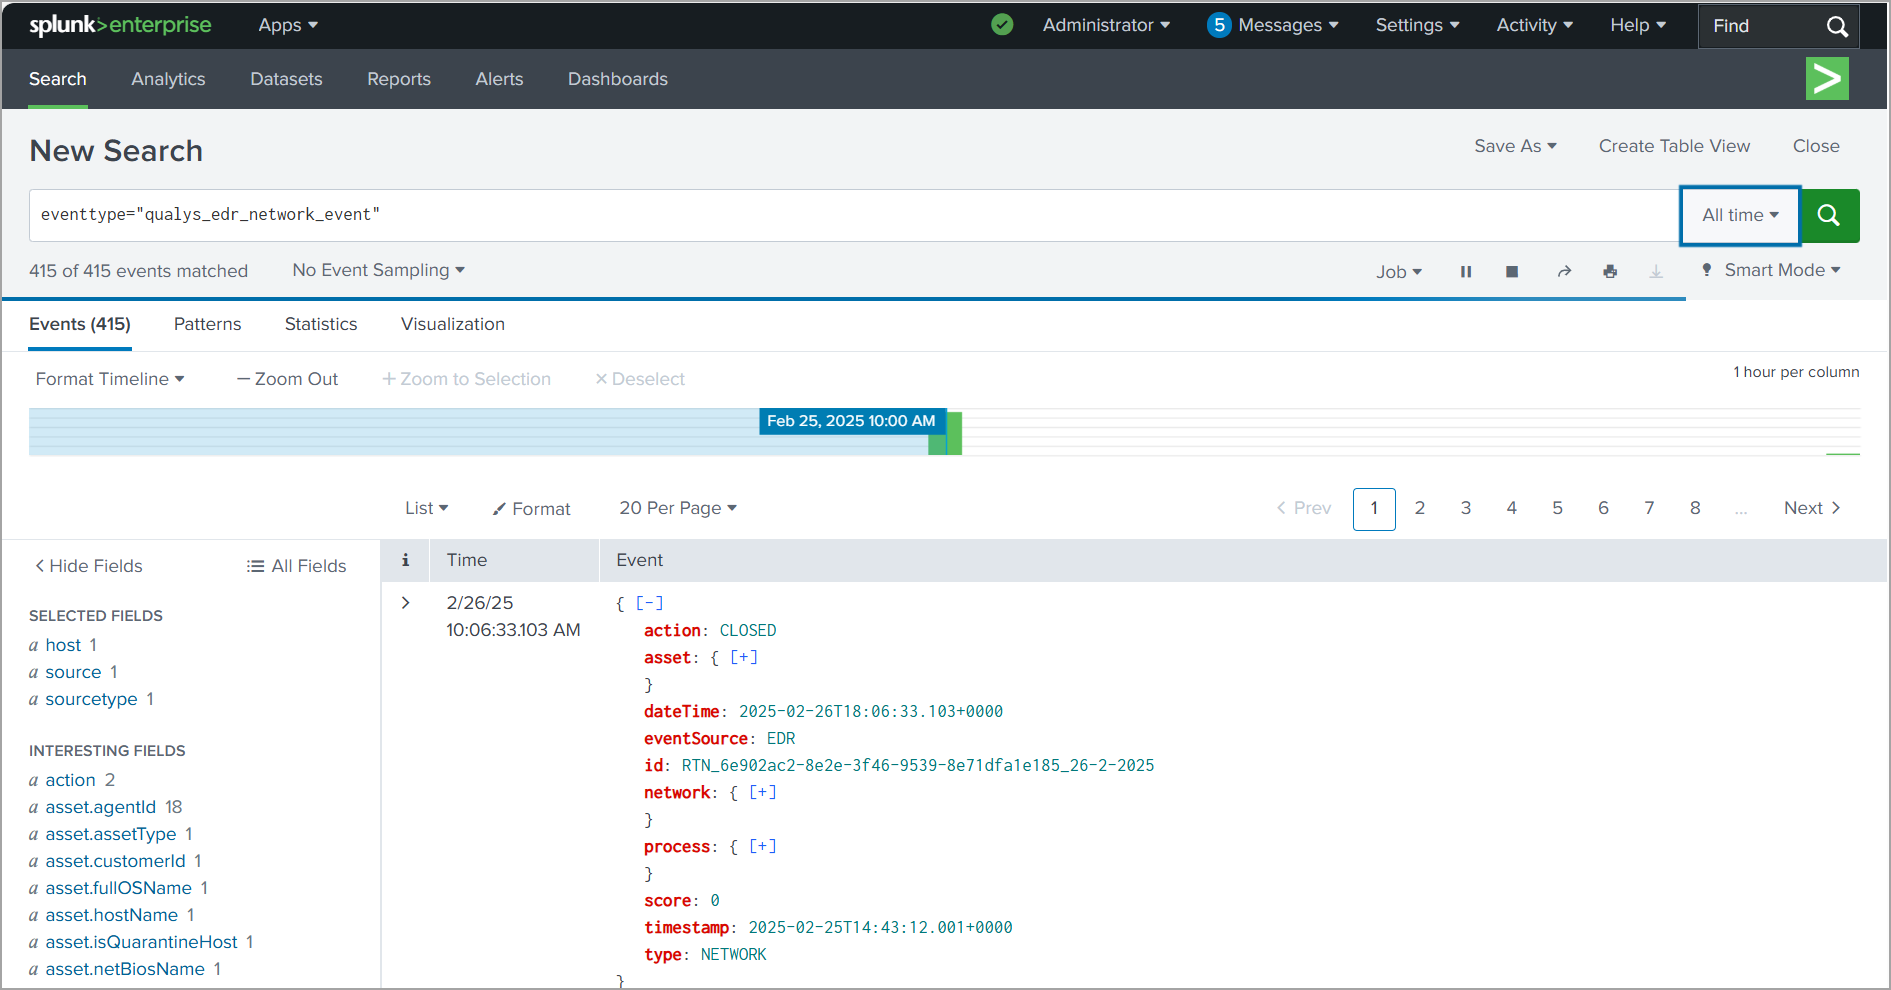Open the Dashboards navigation item
Viewport: 1891px width, 990px height.
pyautogui.click(x=617, y=79)
